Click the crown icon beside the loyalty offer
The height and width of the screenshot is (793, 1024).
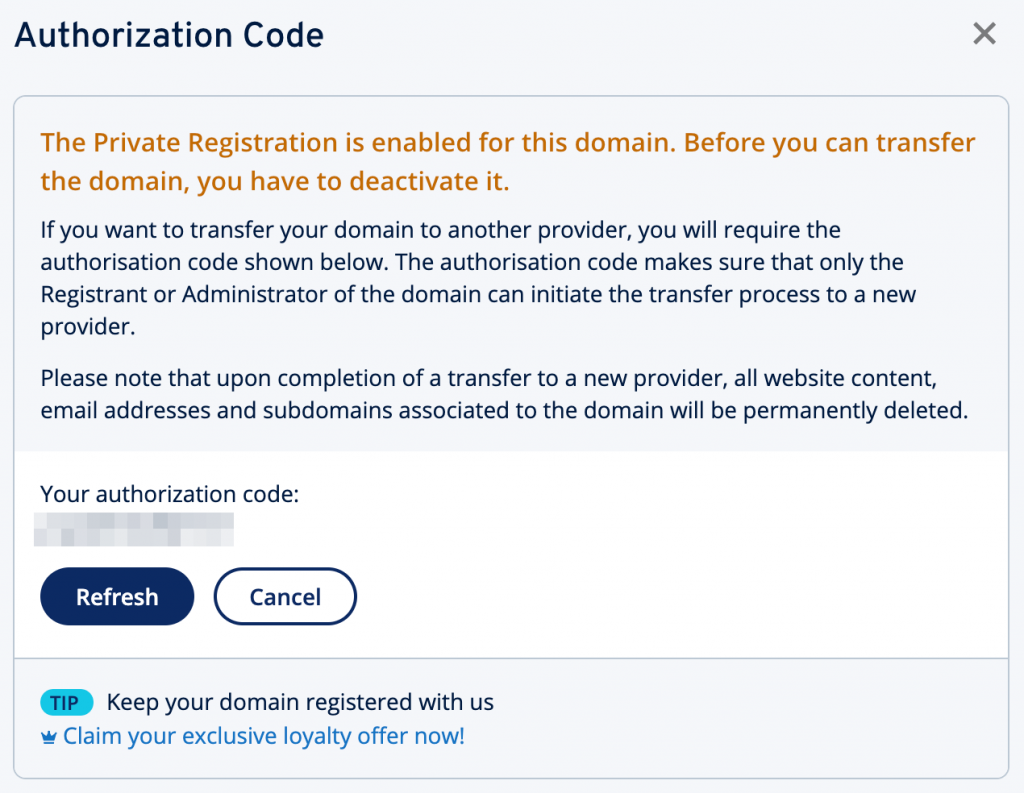(47, 735)
